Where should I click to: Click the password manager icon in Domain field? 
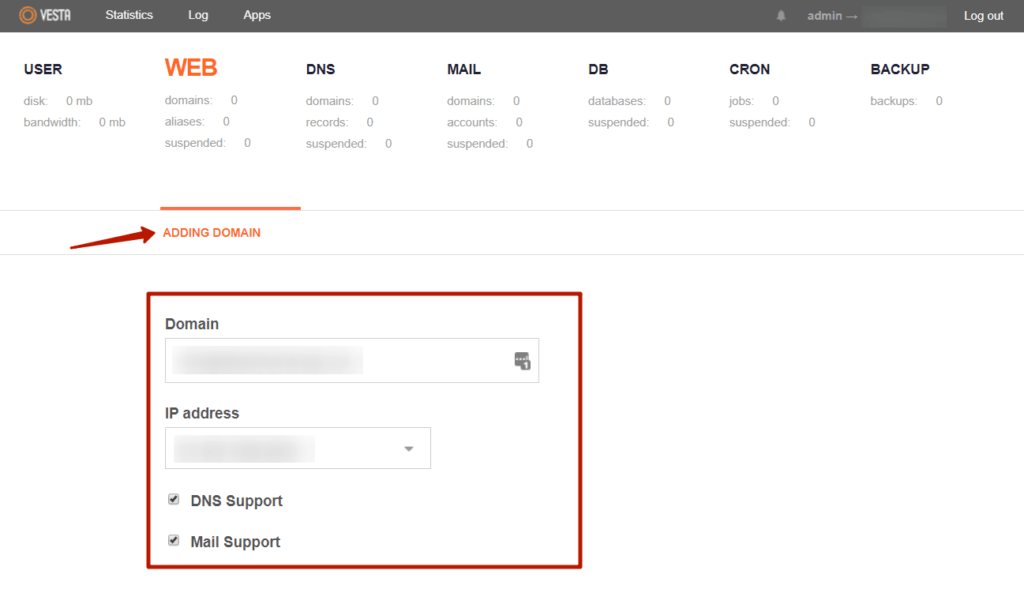(521, 361)
